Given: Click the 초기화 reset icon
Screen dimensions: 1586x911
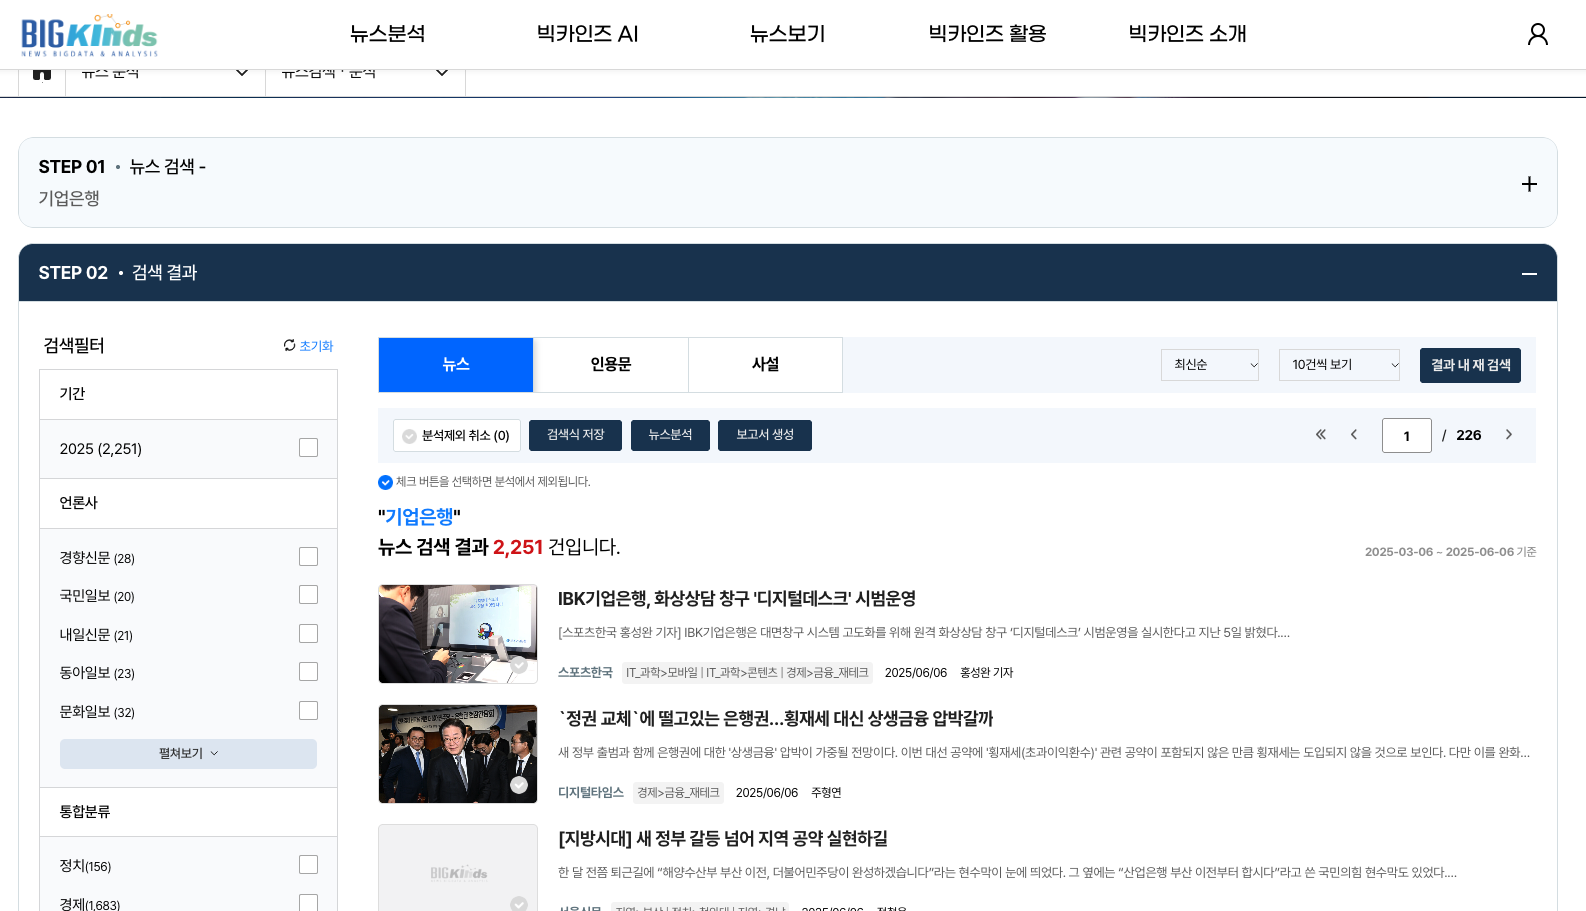Looking at the screenshot, I should (x=289, y=346).
